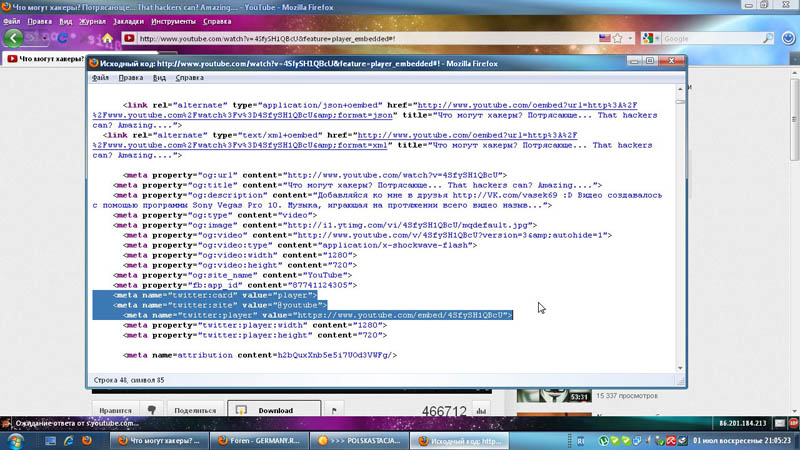Focus the Google search field
The height and width of the screenshot is (450, 800).
[x=712, y=39]
